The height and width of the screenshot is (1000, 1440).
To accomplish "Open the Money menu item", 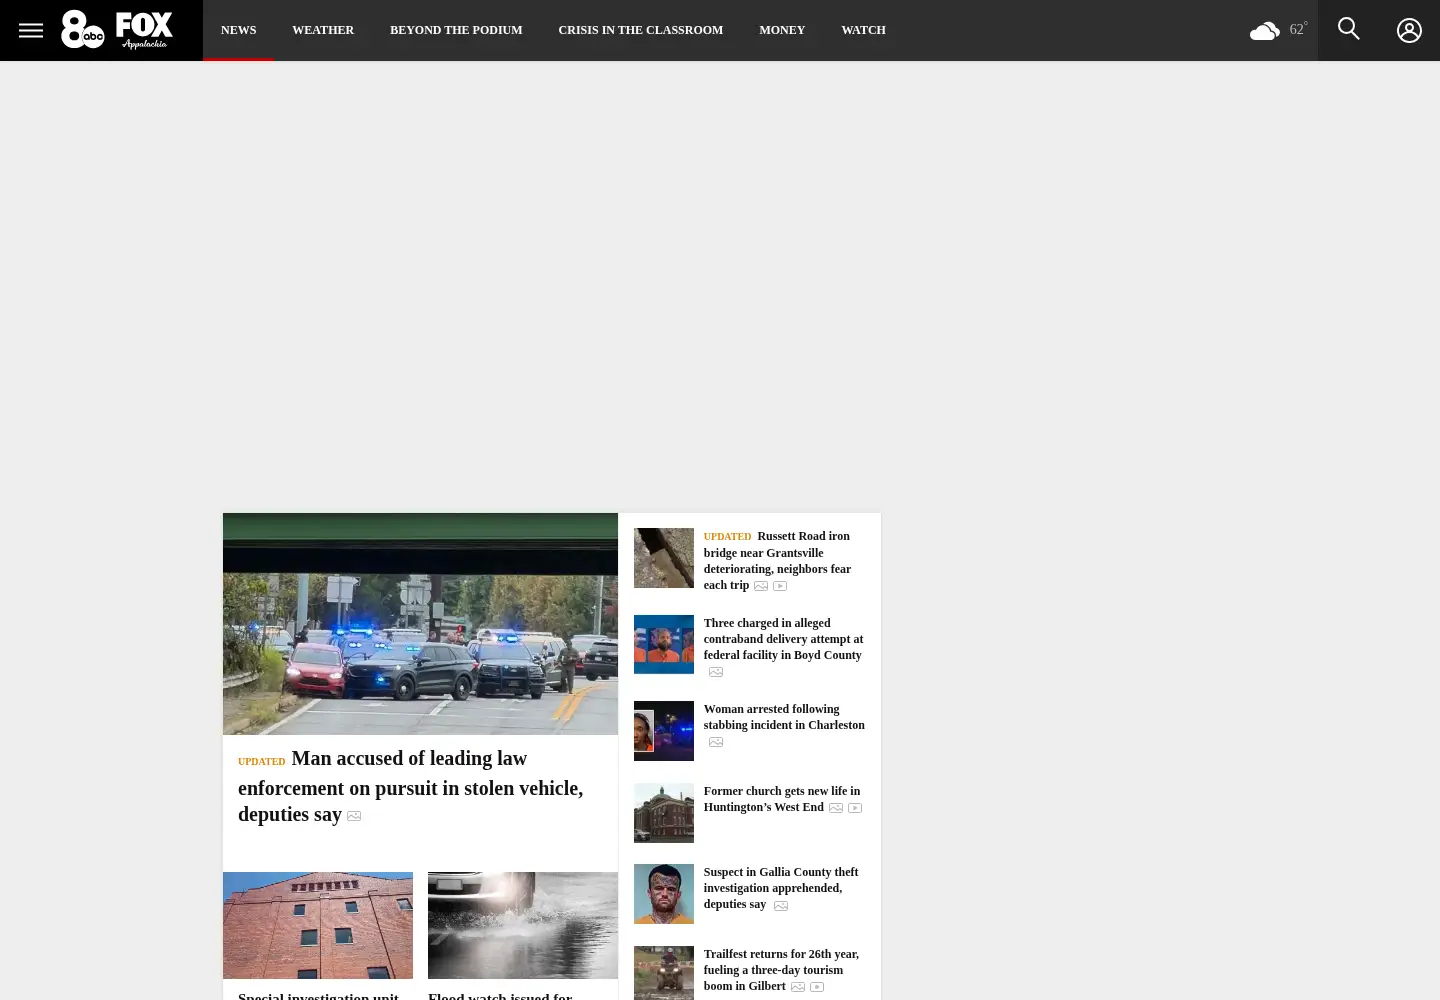I will (782, 30).
